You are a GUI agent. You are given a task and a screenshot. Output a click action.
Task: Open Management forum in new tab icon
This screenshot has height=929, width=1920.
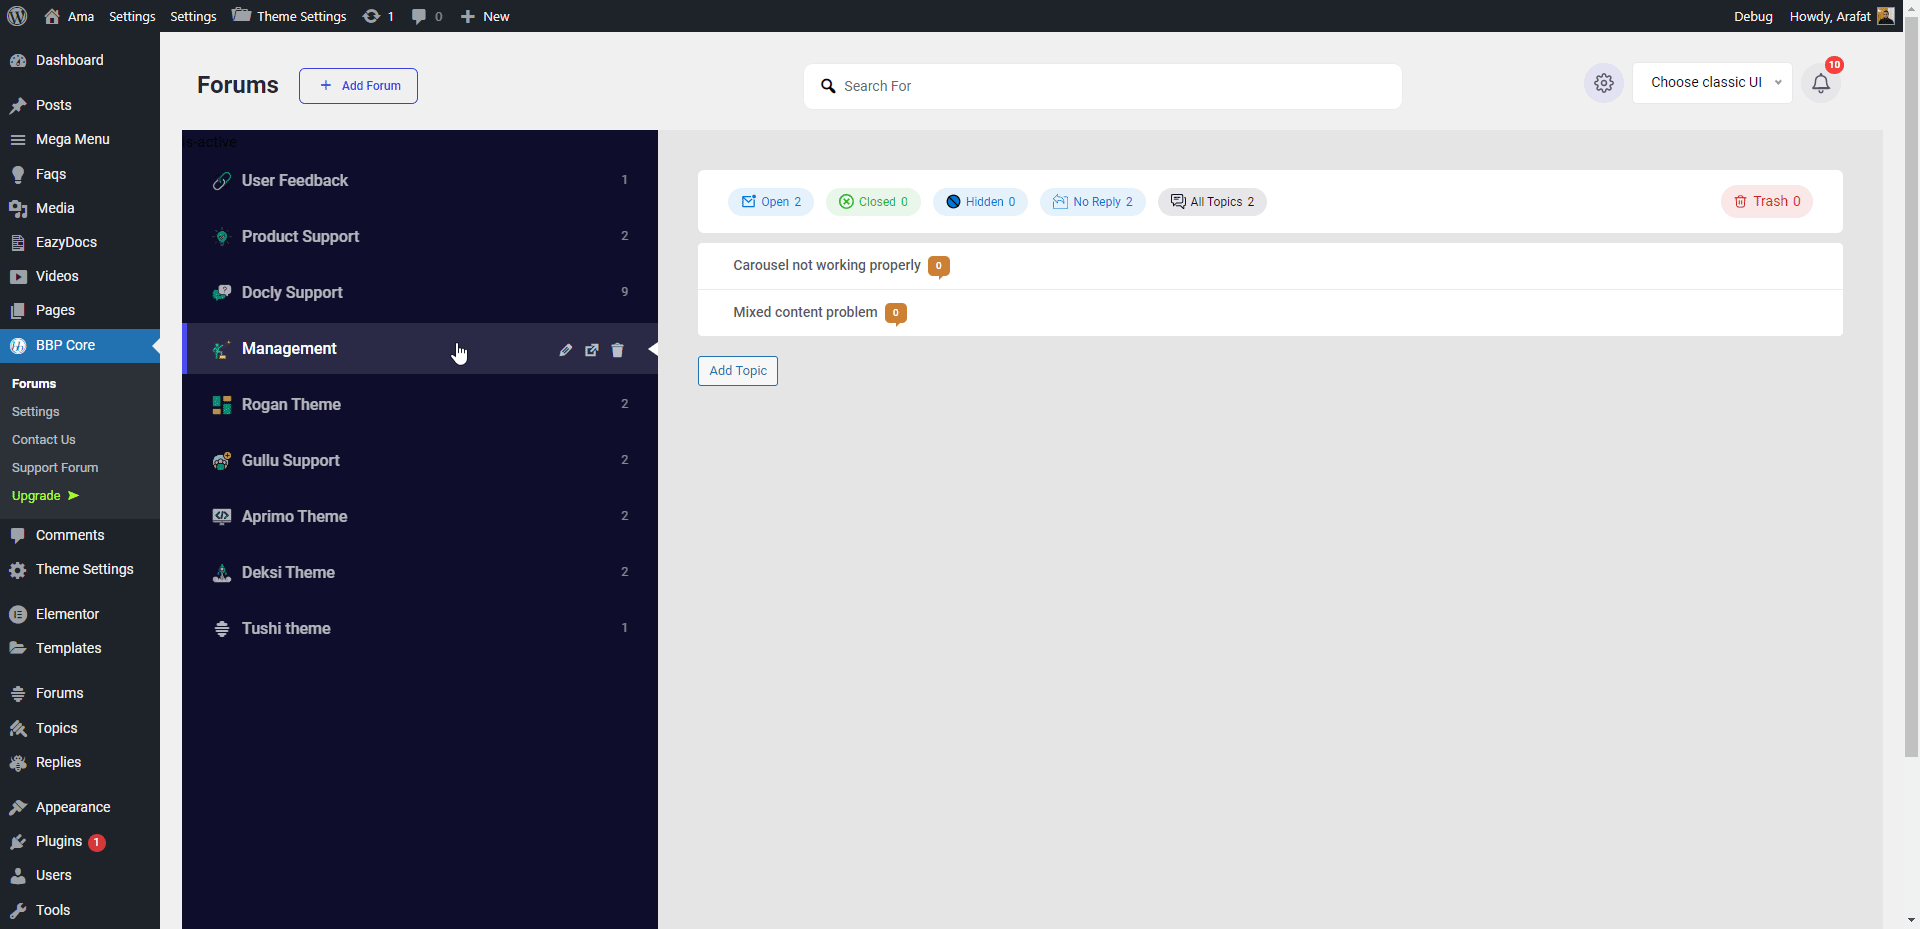[592, 350]
